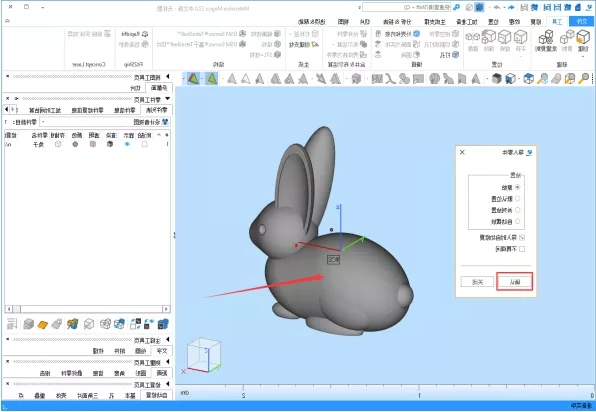Select the 缩放 rescale tool in the ribbon
596x412 pixels.
(x=489, y=37)
